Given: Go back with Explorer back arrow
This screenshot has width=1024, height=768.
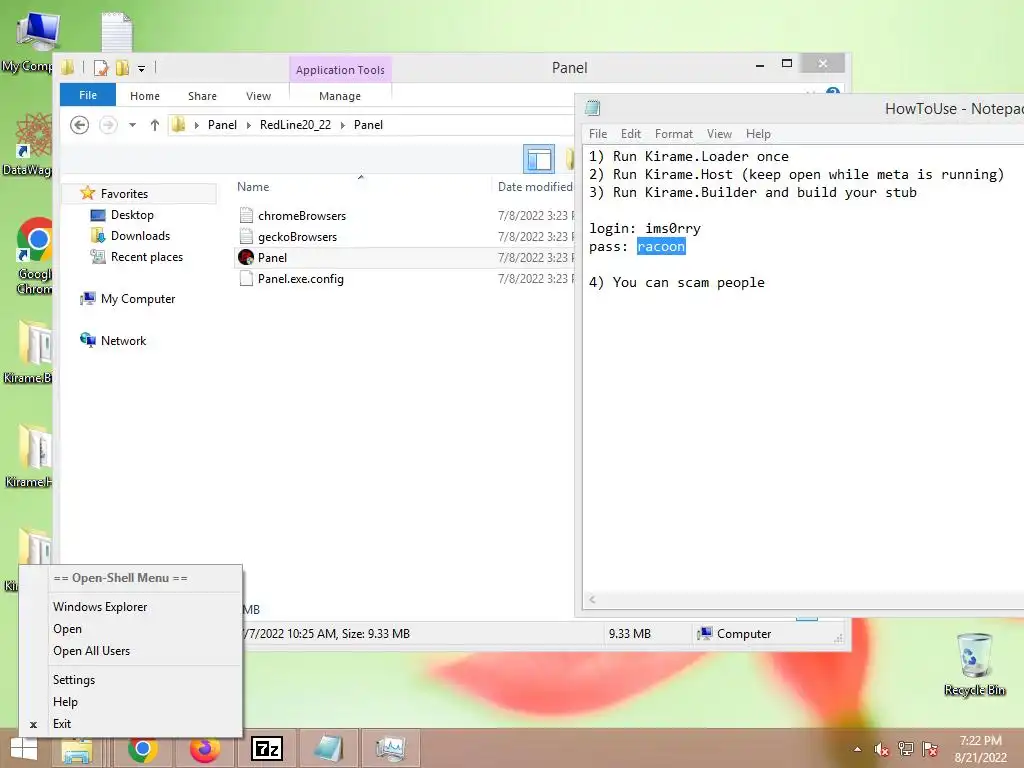Looking at the screenshot, I should pos(79,125).
